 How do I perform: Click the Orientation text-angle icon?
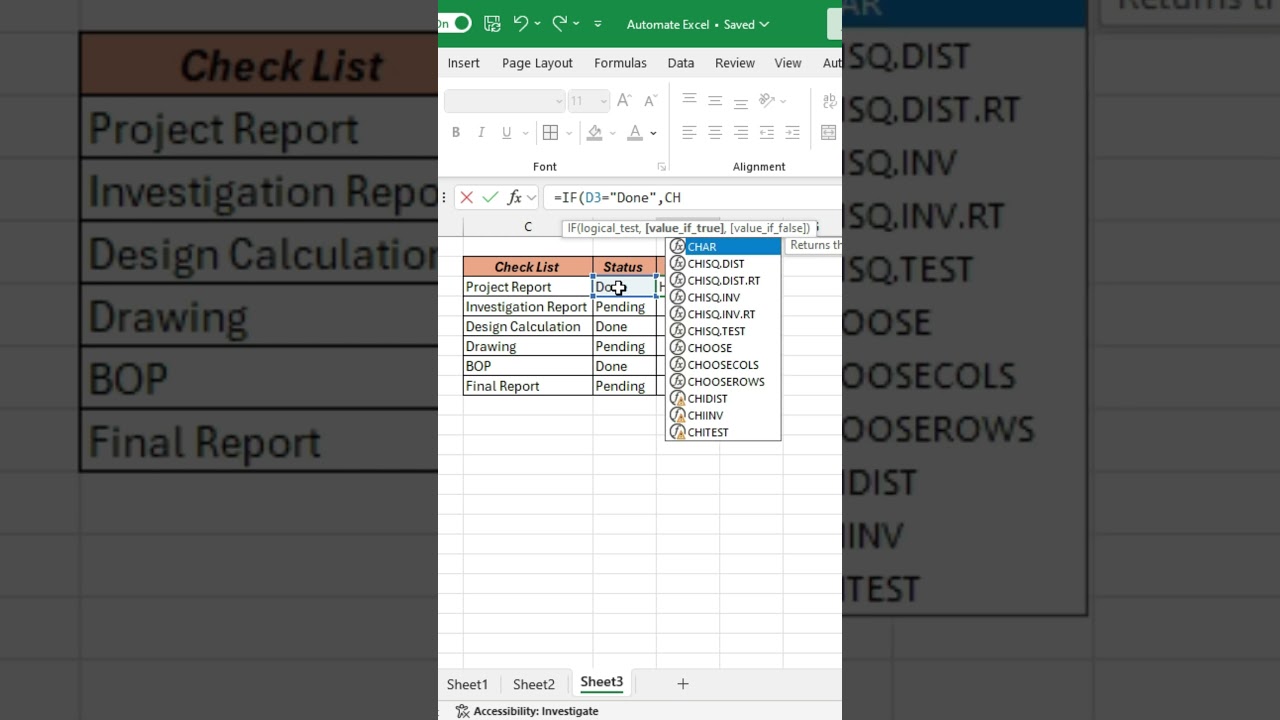[x=767, y=100]
